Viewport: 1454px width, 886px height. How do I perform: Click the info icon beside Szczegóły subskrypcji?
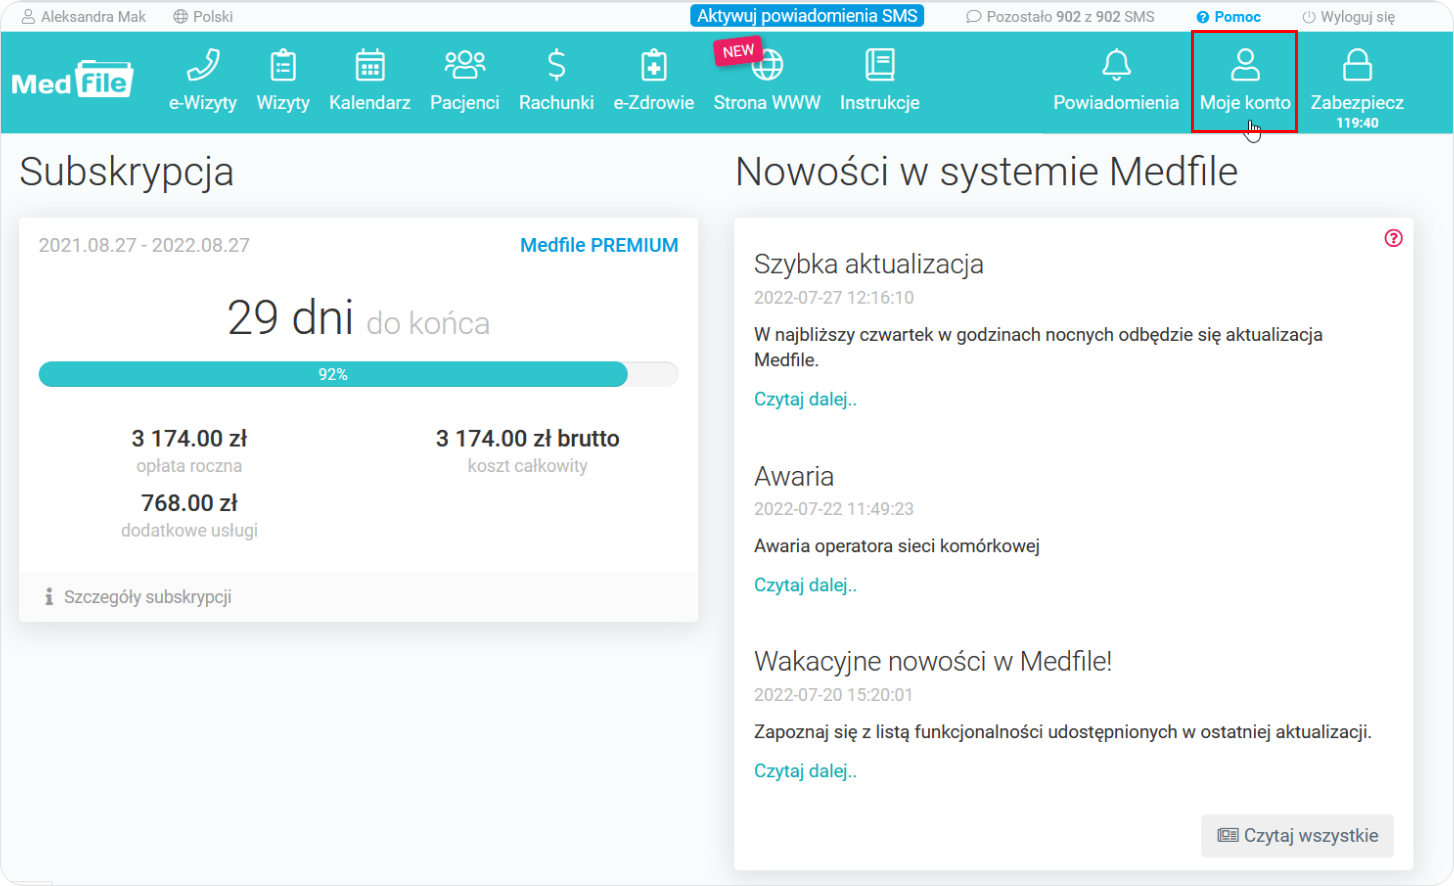(48, 597)
